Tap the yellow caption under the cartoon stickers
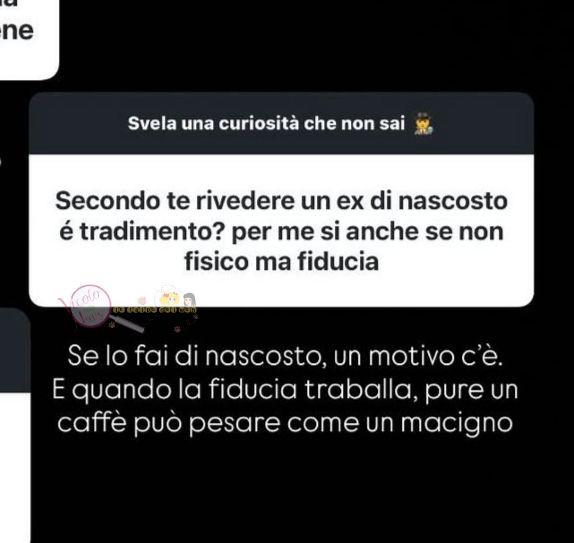 pos(155,310)
